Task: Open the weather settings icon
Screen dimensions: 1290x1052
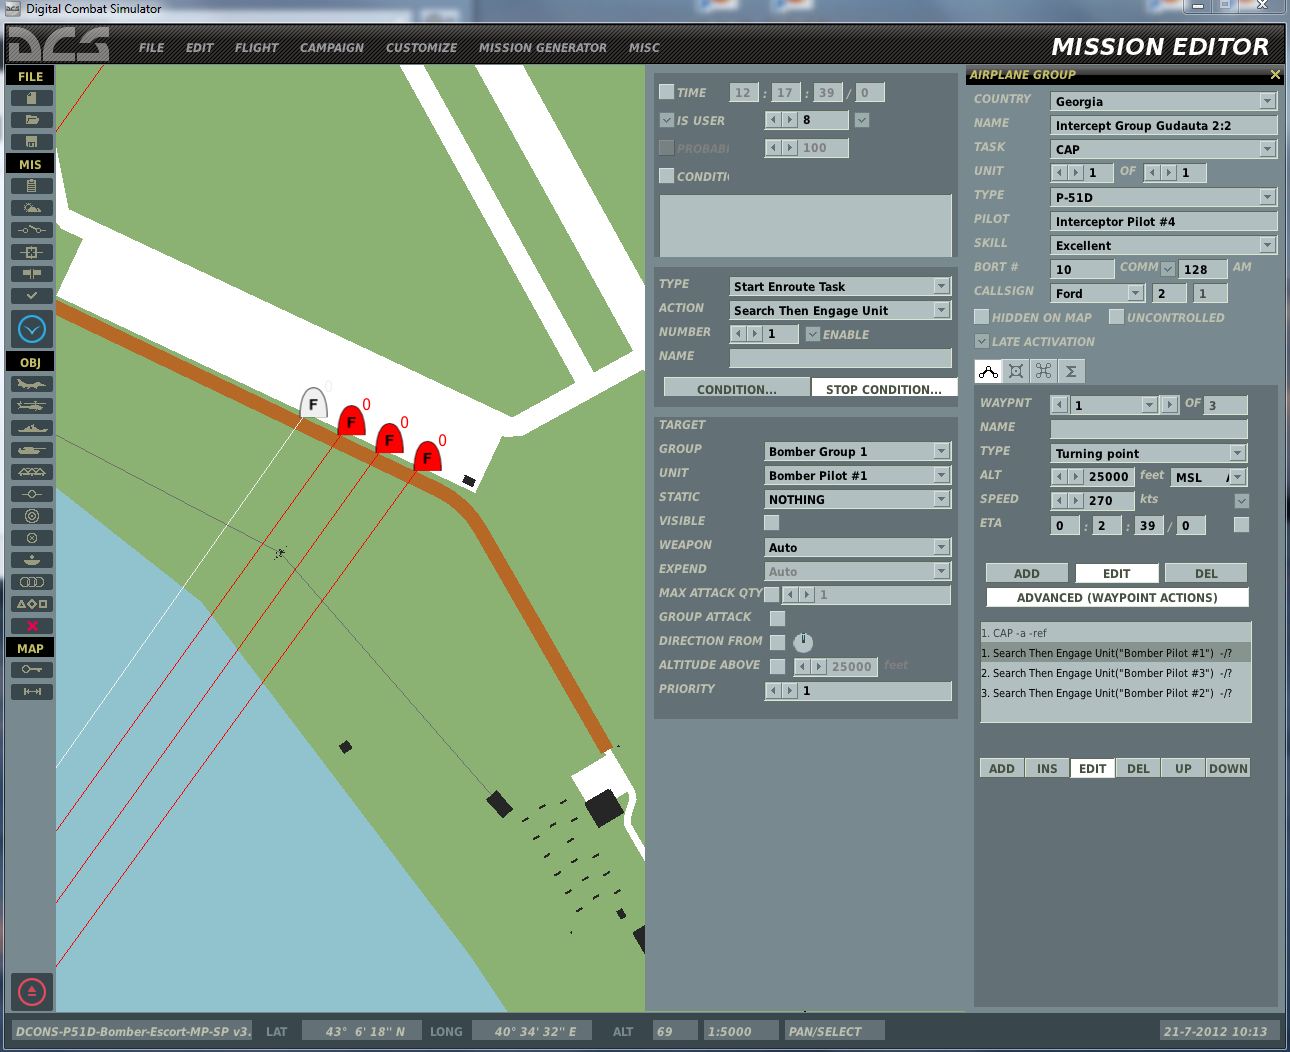Action: [31, 208]
